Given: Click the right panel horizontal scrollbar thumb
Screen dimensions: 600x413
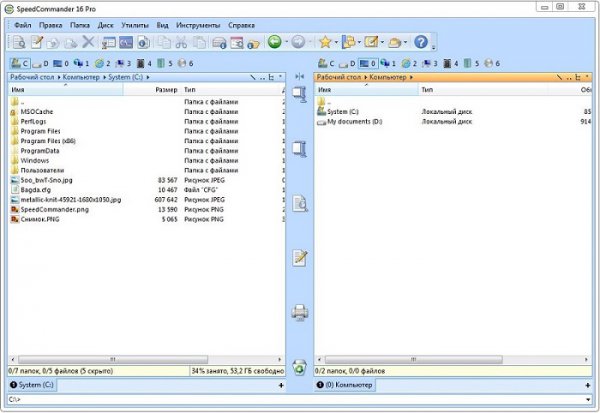Looking at the screenshot, I should 413,359.
